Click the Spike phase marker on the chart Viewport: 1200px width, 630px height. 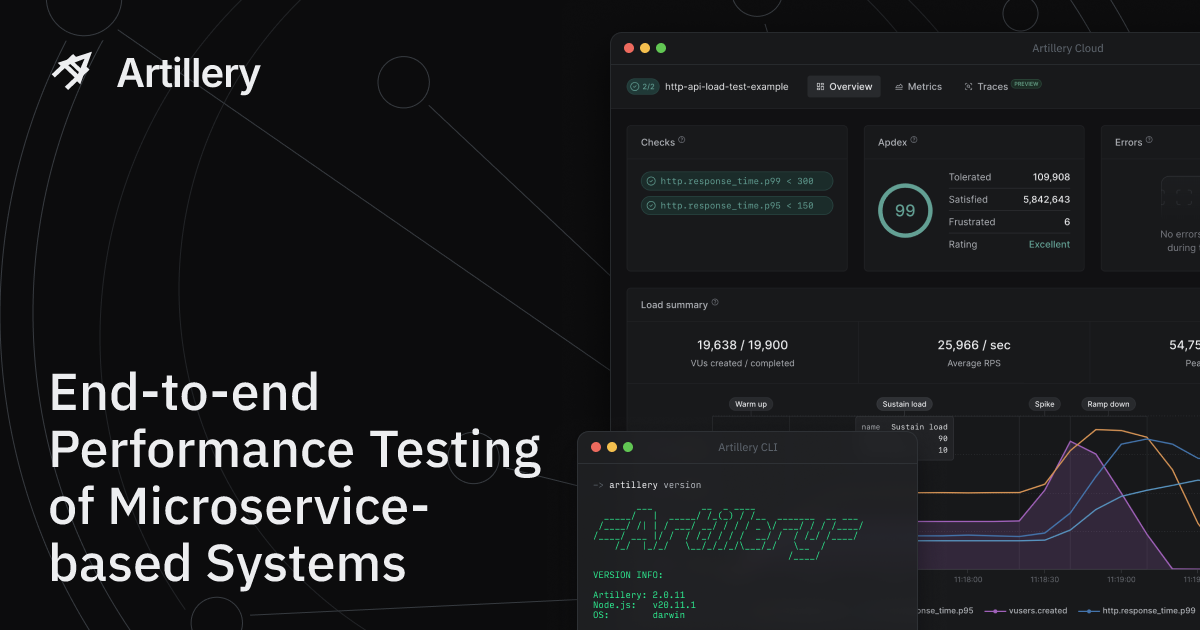click(x=1044, y=403)
